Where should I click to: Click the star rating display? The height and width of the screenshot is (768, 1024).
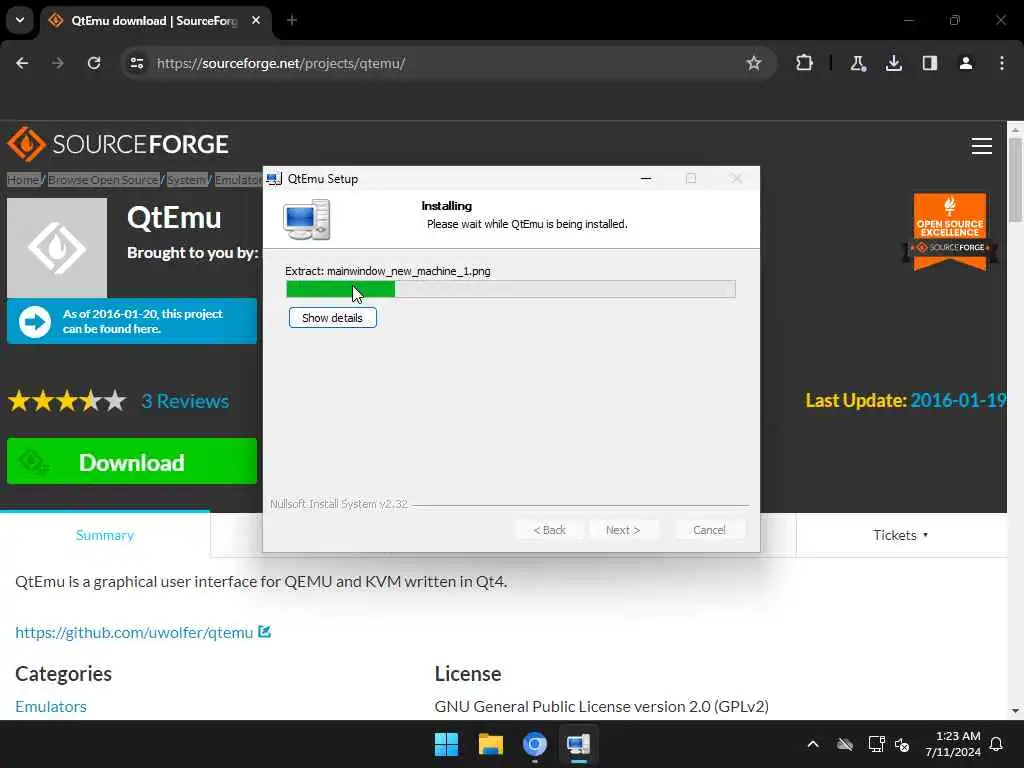click(x=67, y=400)
